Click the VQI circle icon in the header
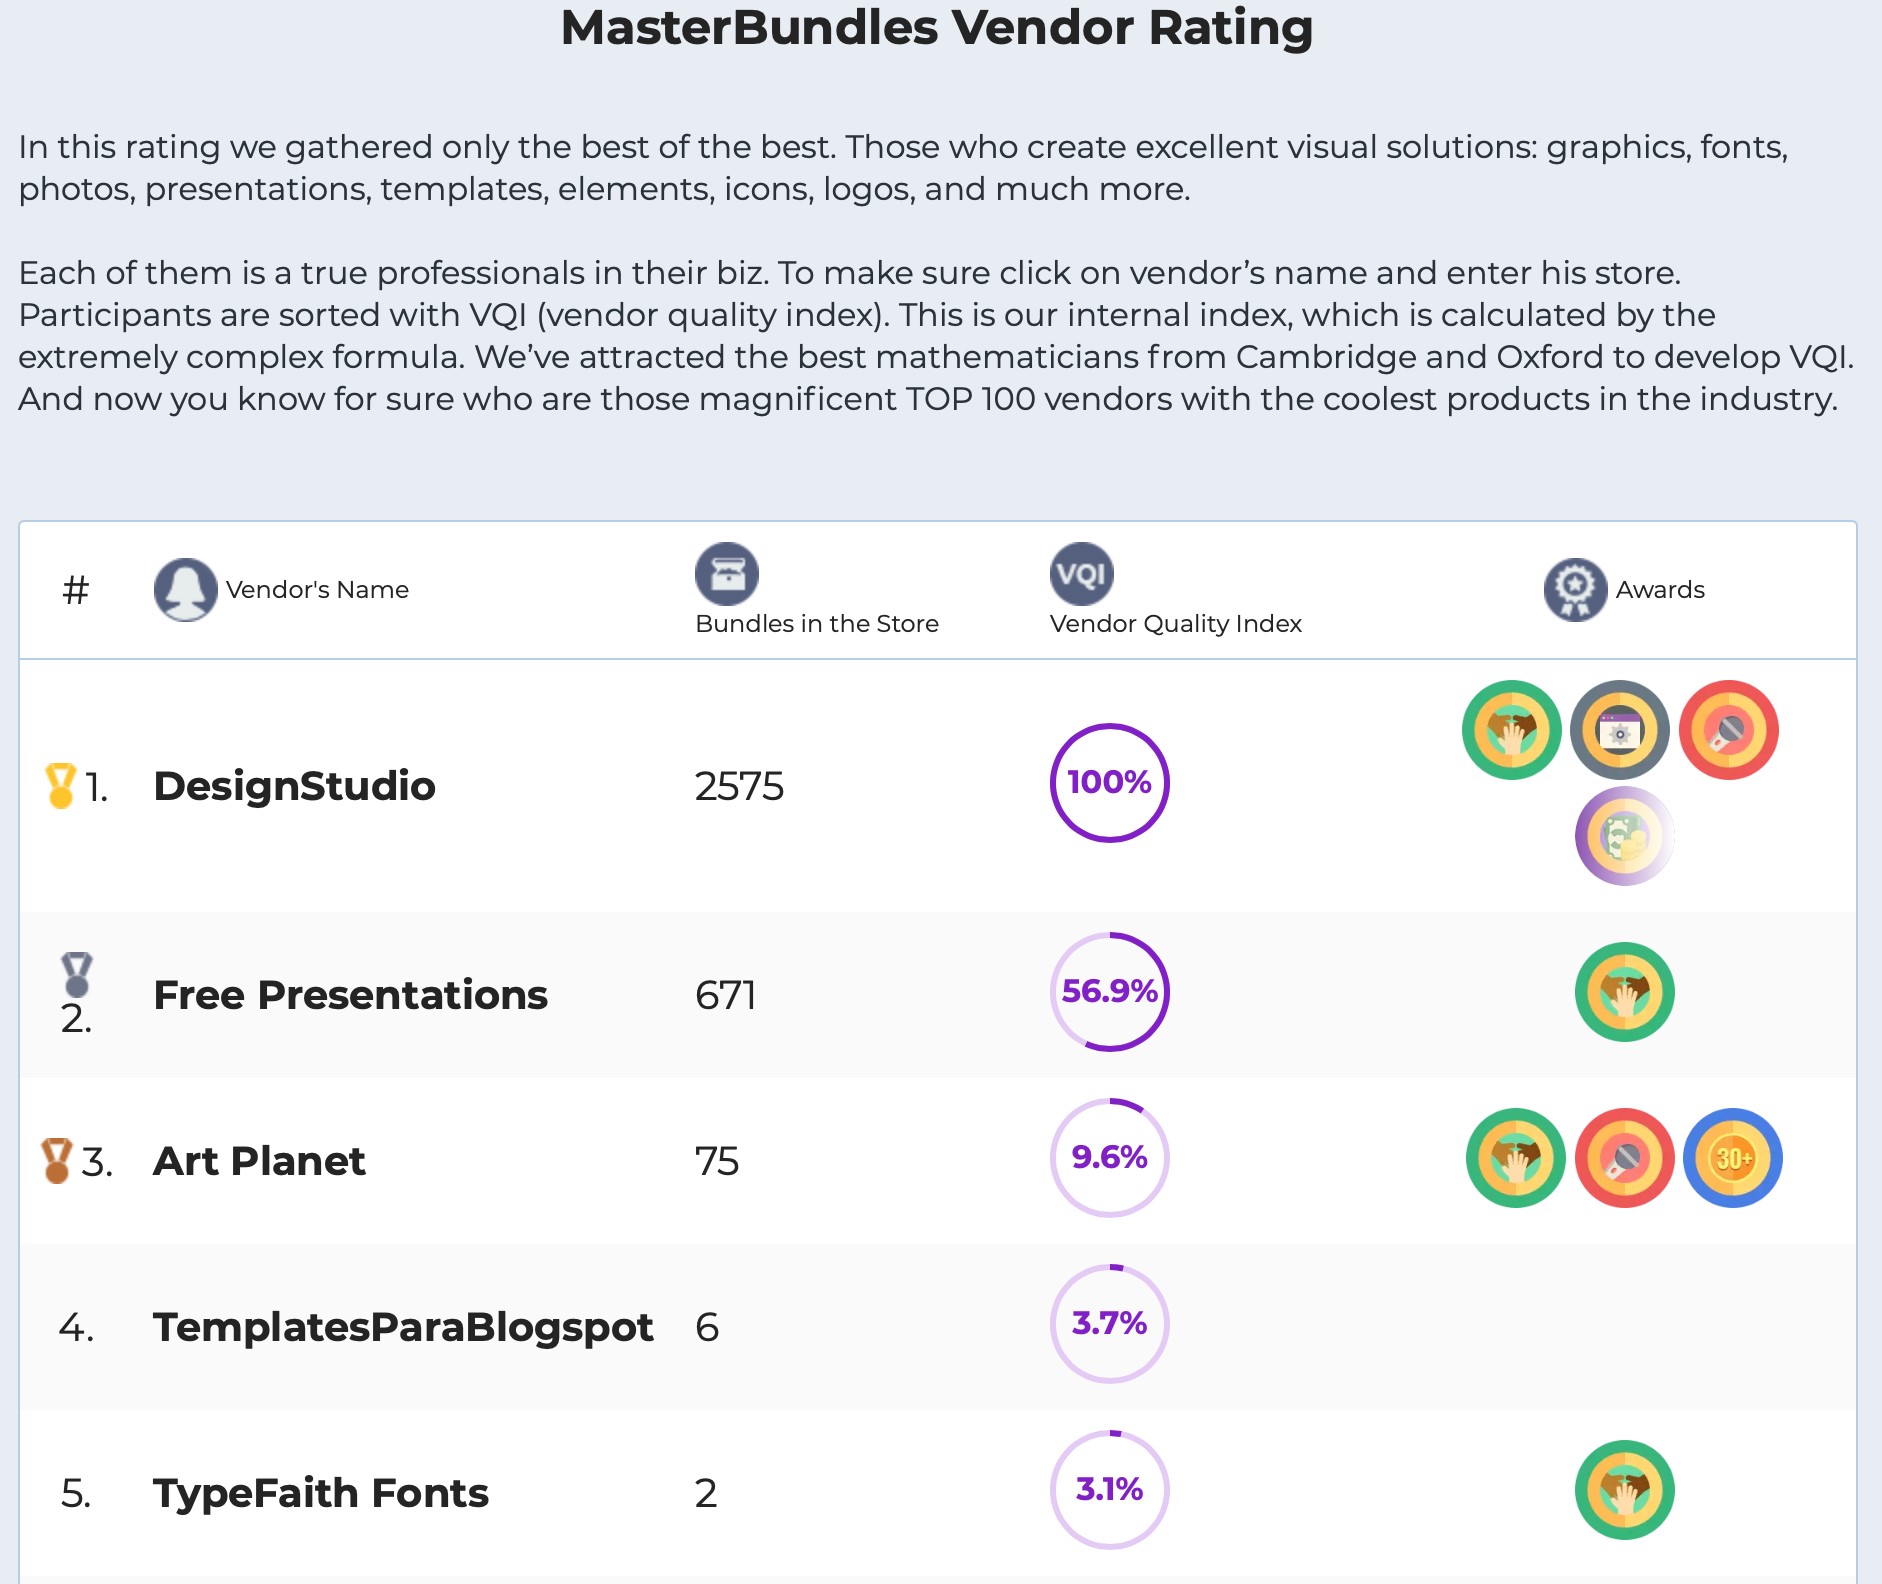This screenshot has width=1882, height=1584. (x=1080, y=573)
